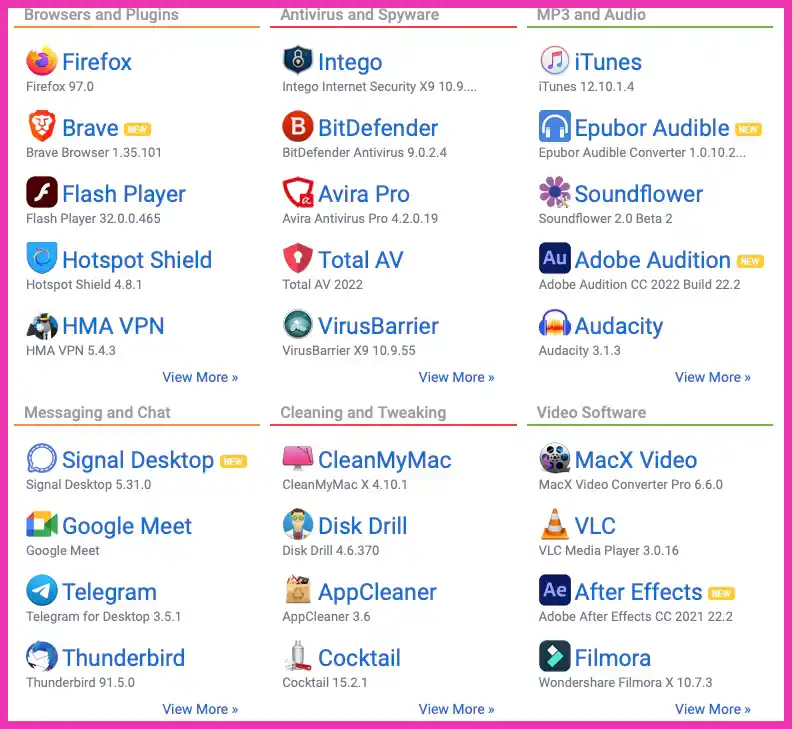
Task: Click the Soundflower purple flower icon
Action: (x=555, y=192)
